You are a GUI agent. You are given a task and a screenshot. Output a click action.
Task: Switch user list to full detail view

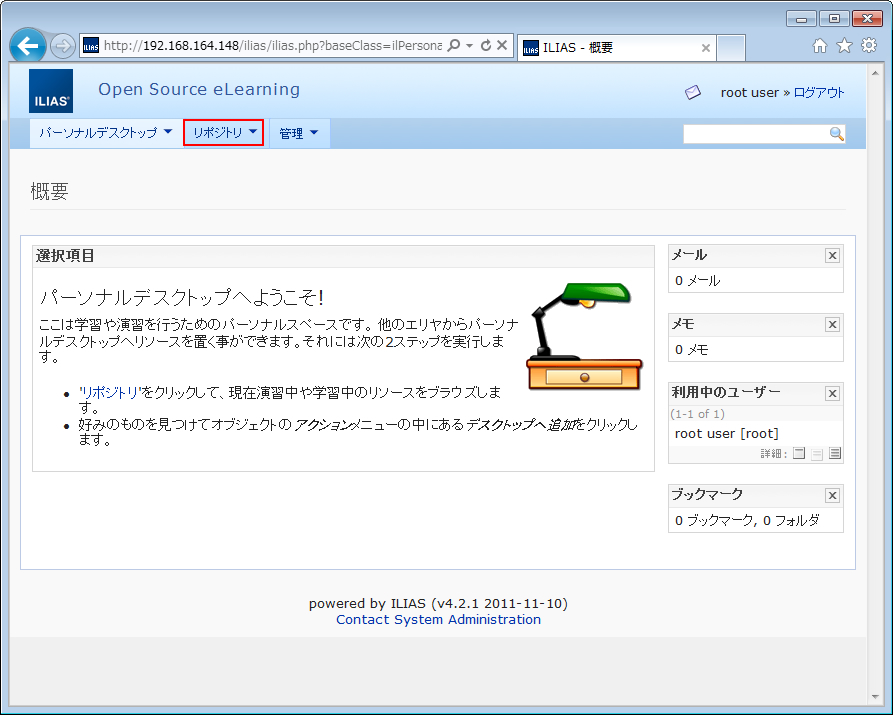pyautogui.click(x=835, y=453)
